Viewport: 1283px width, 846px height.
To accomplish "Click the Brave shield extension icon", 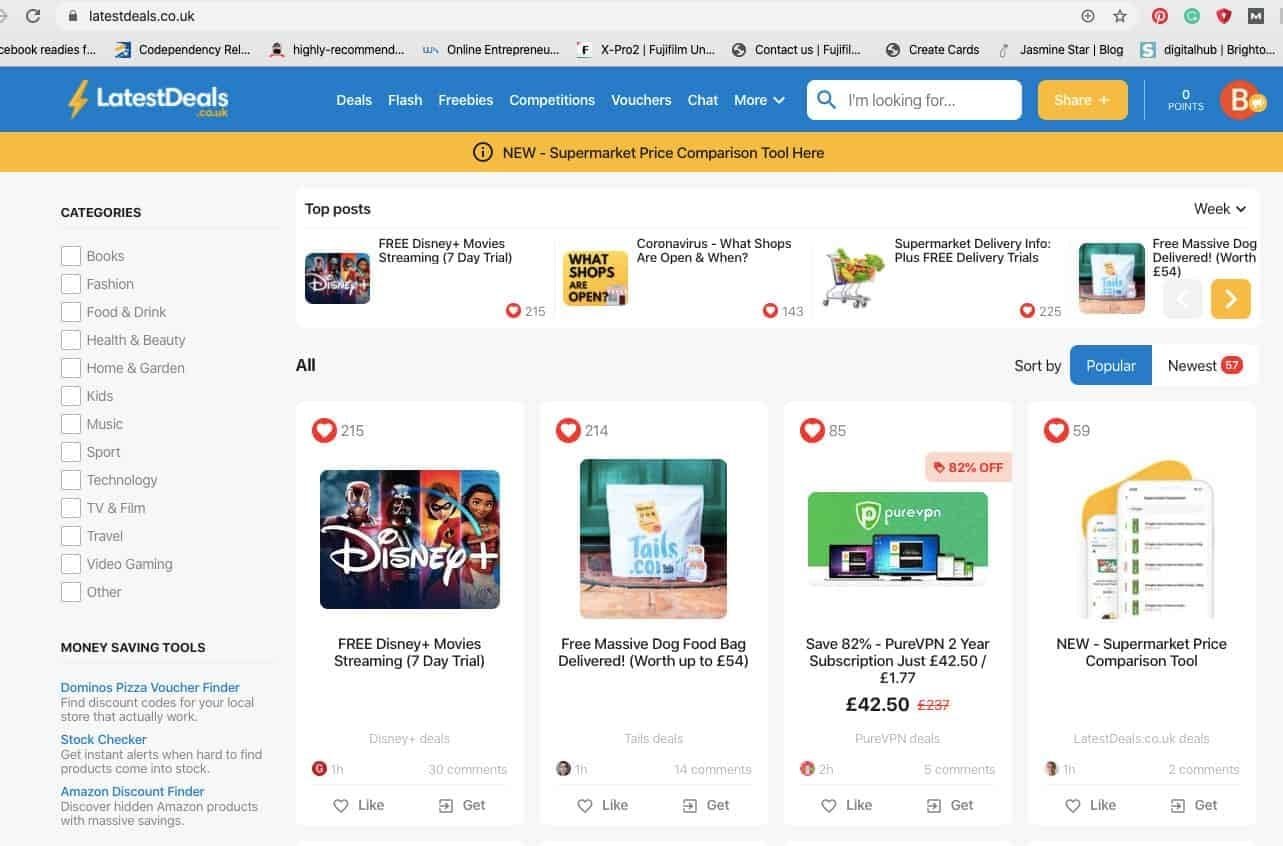I will (1223, 16).
